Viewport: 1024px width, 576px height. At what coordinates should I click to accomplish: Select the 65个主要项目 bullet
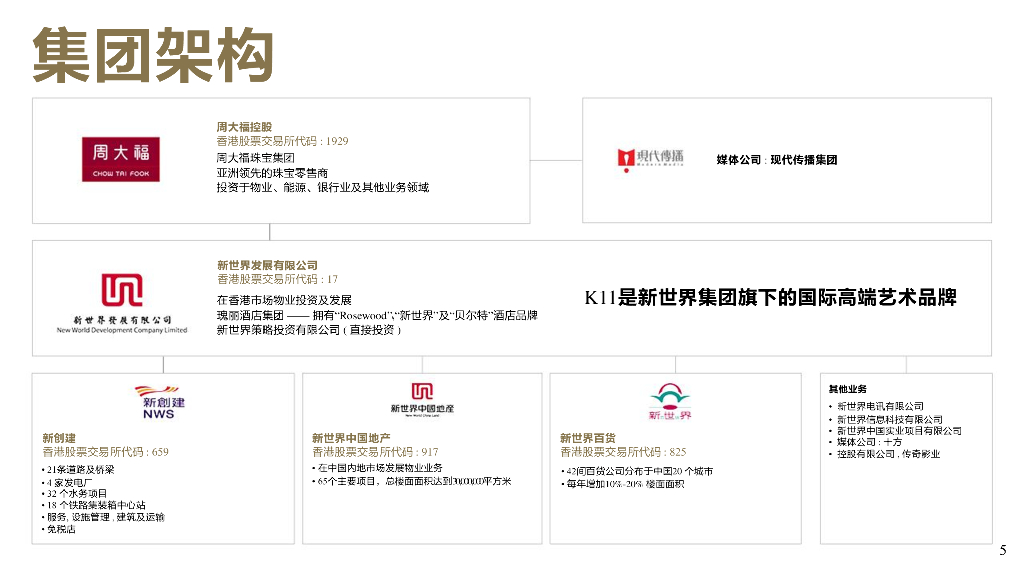pos(412,481)
